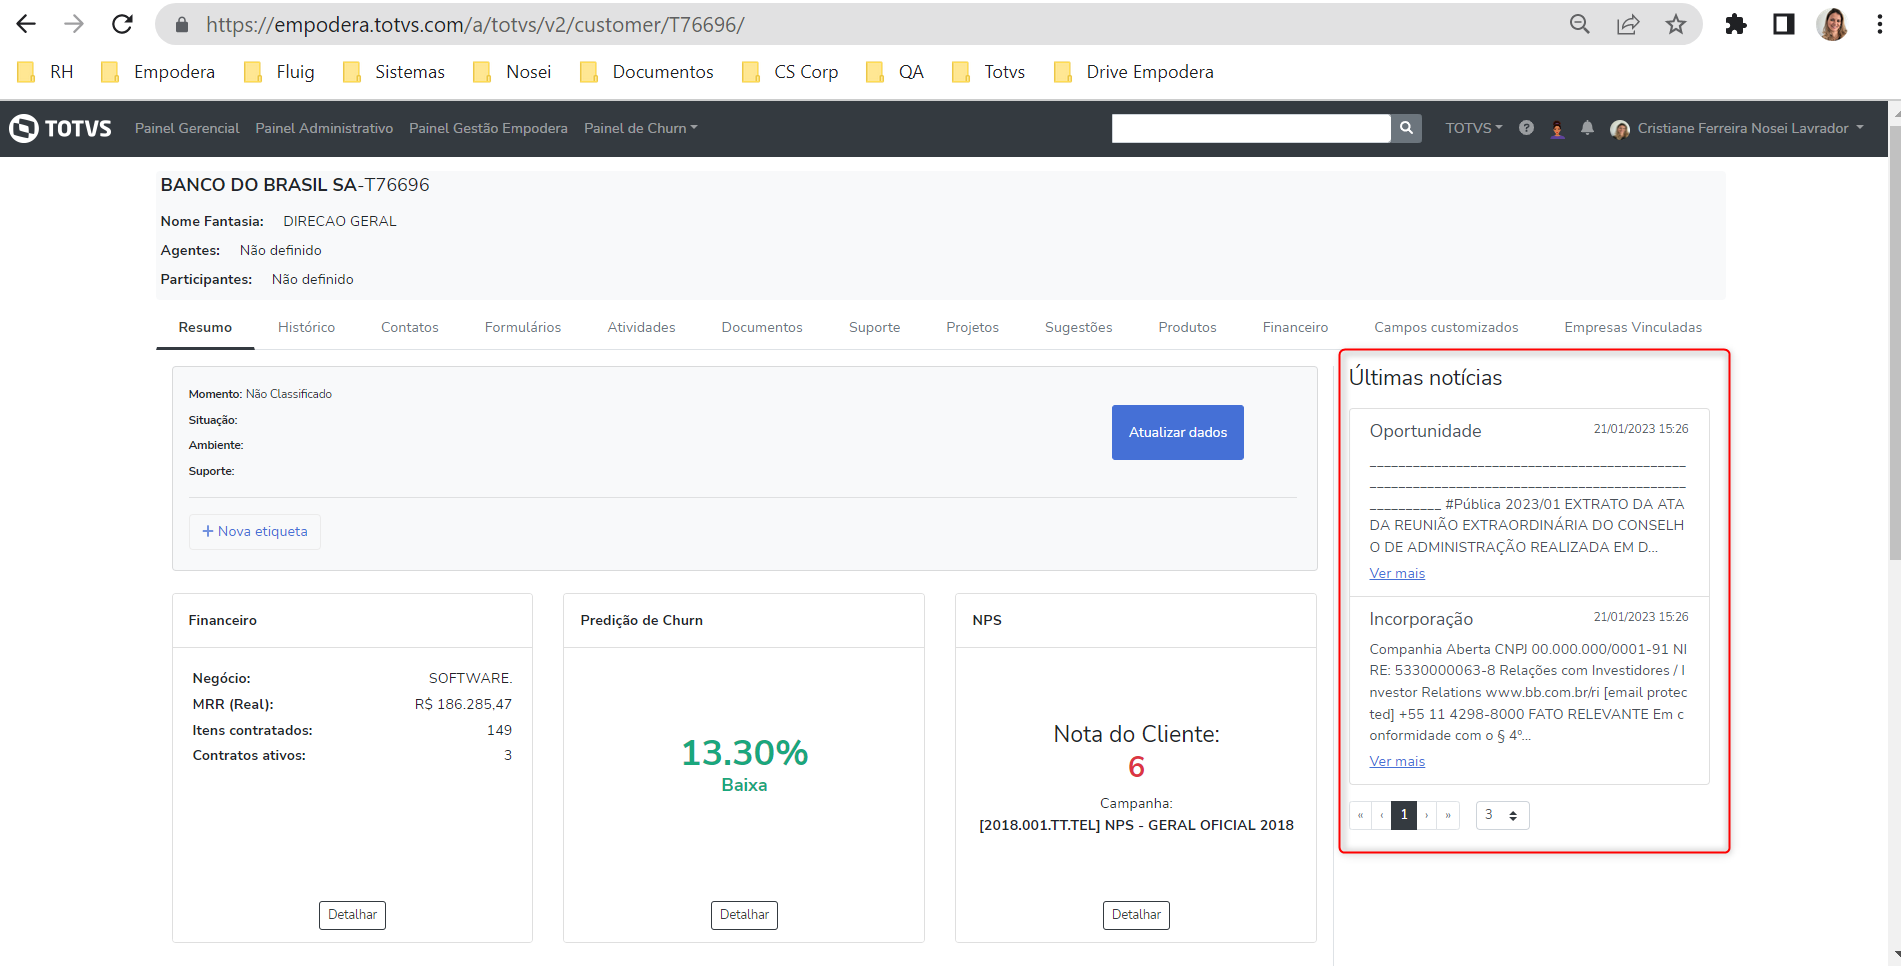The image size is (1901, 966).
Task: Open the RH bookmark folder
Action: tap(46, 72)
